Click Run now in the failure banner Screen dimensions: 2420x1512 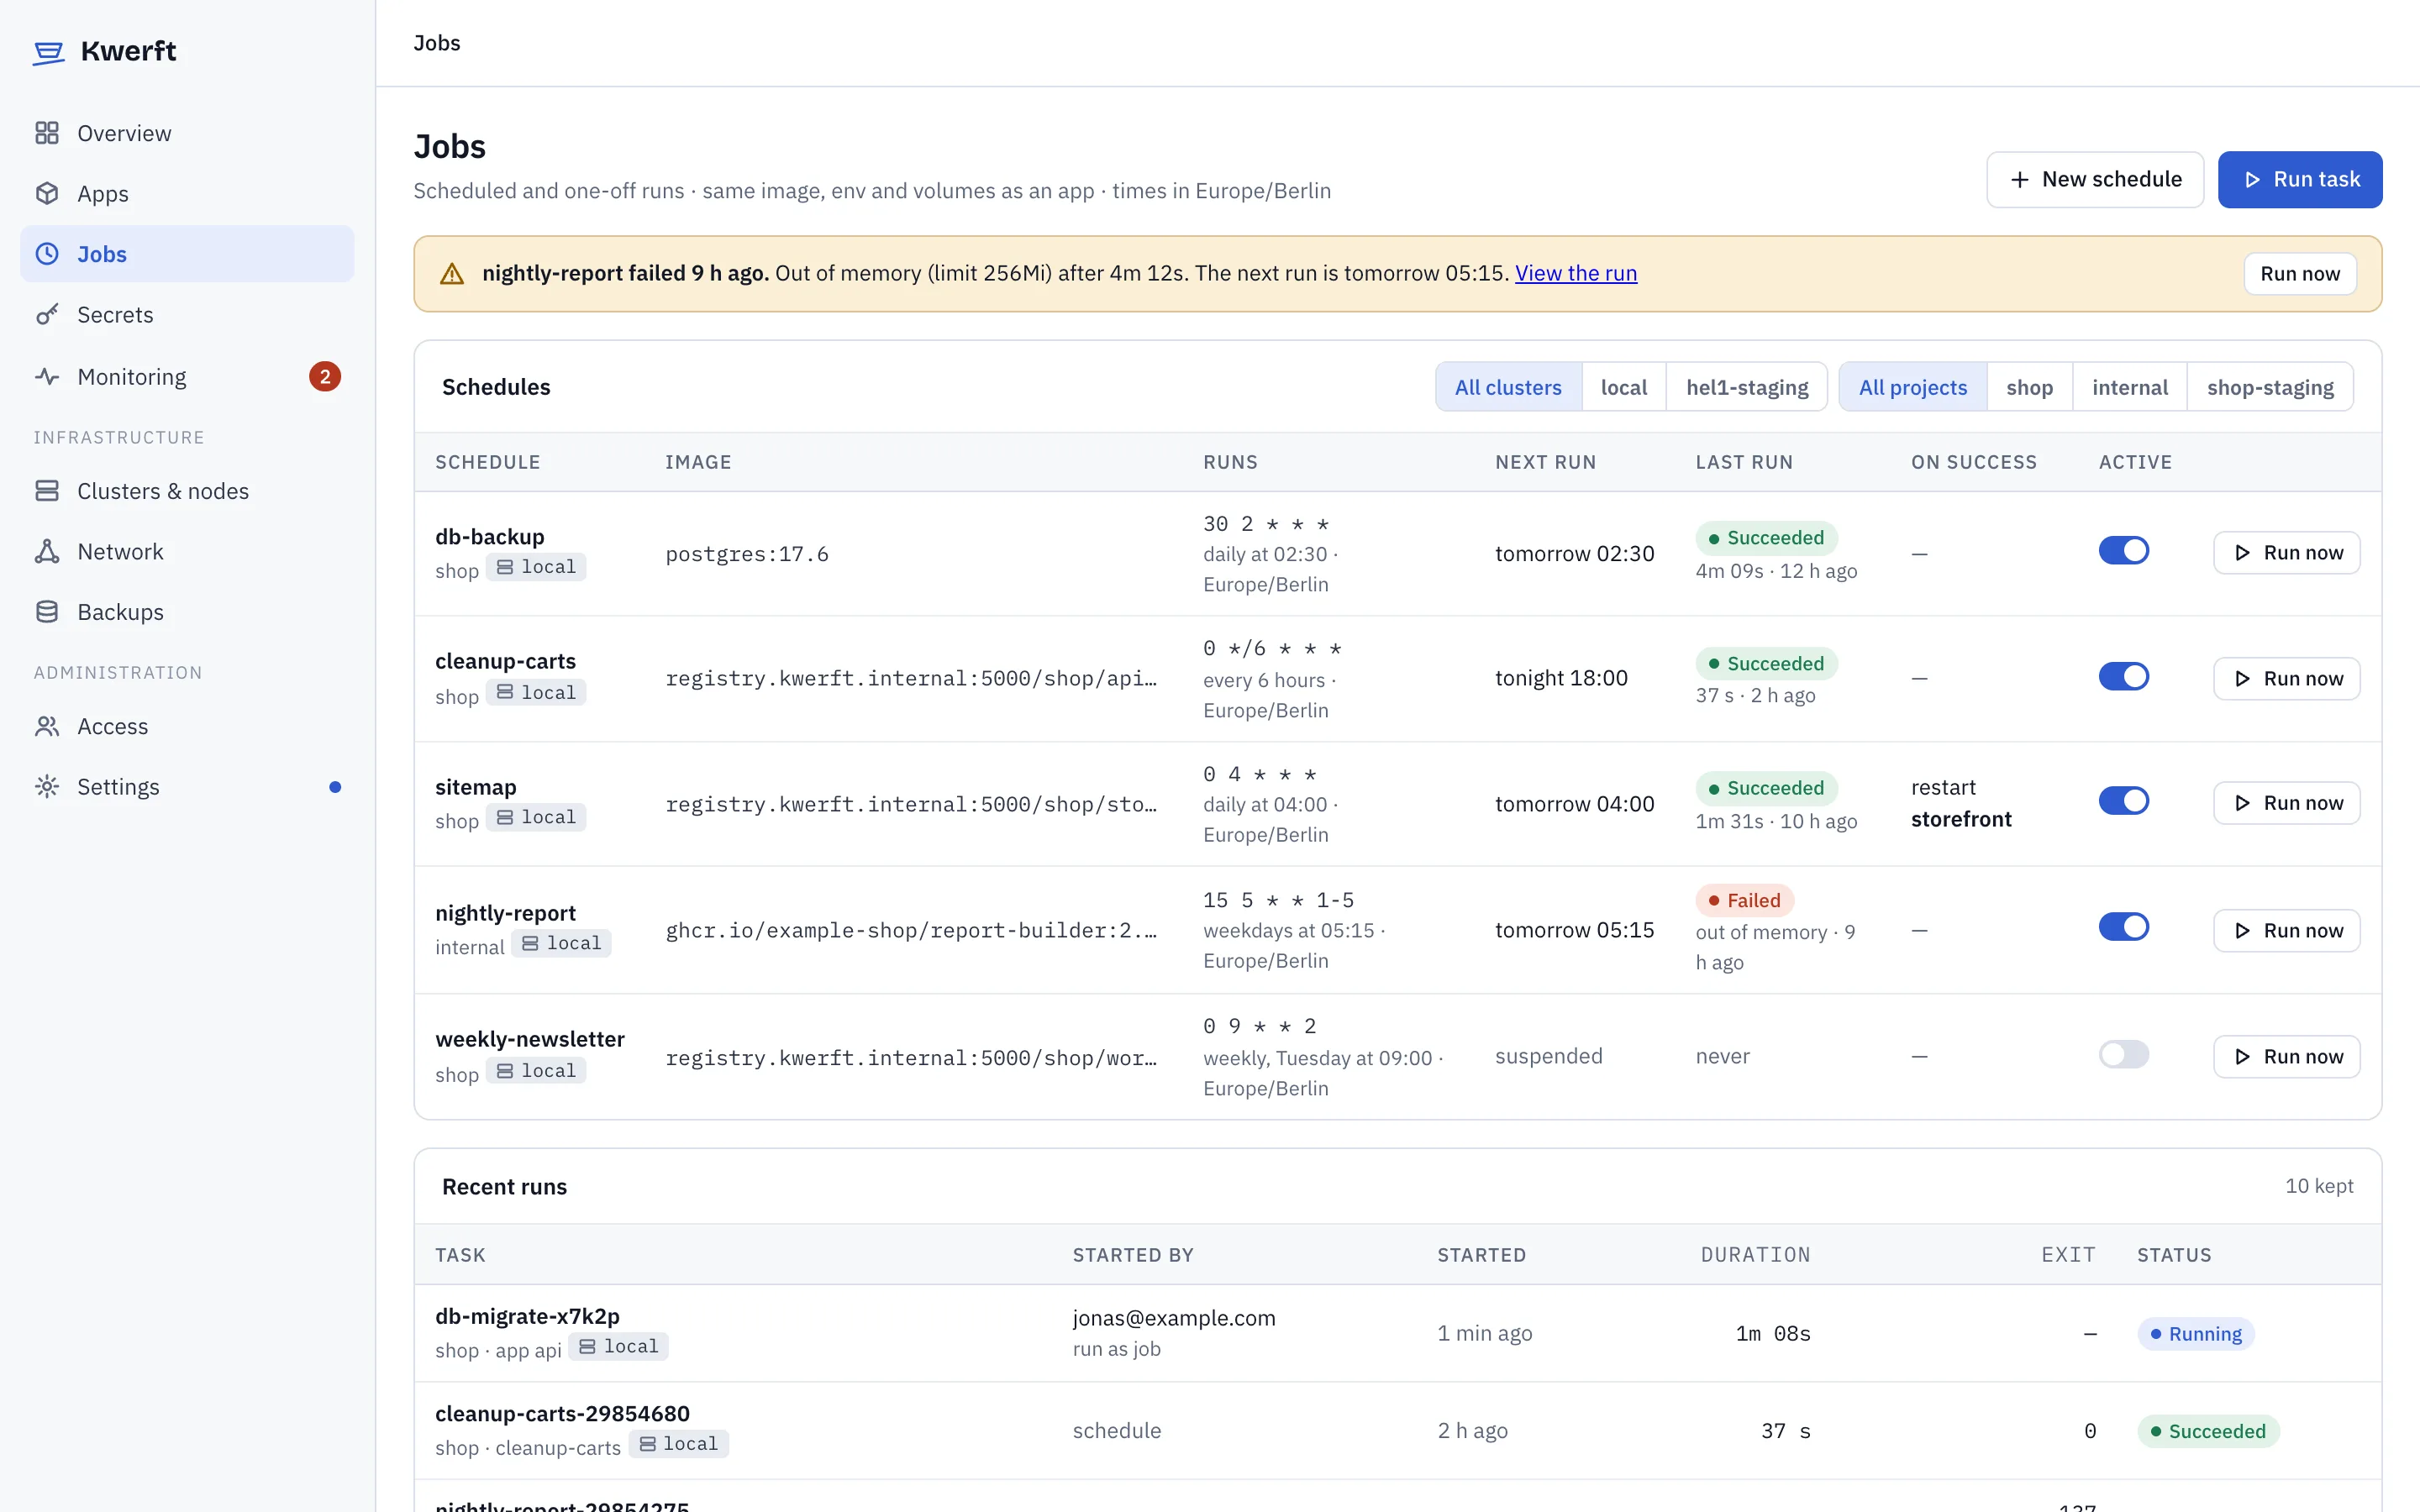pyautogui.click(x=2300, y=274)
